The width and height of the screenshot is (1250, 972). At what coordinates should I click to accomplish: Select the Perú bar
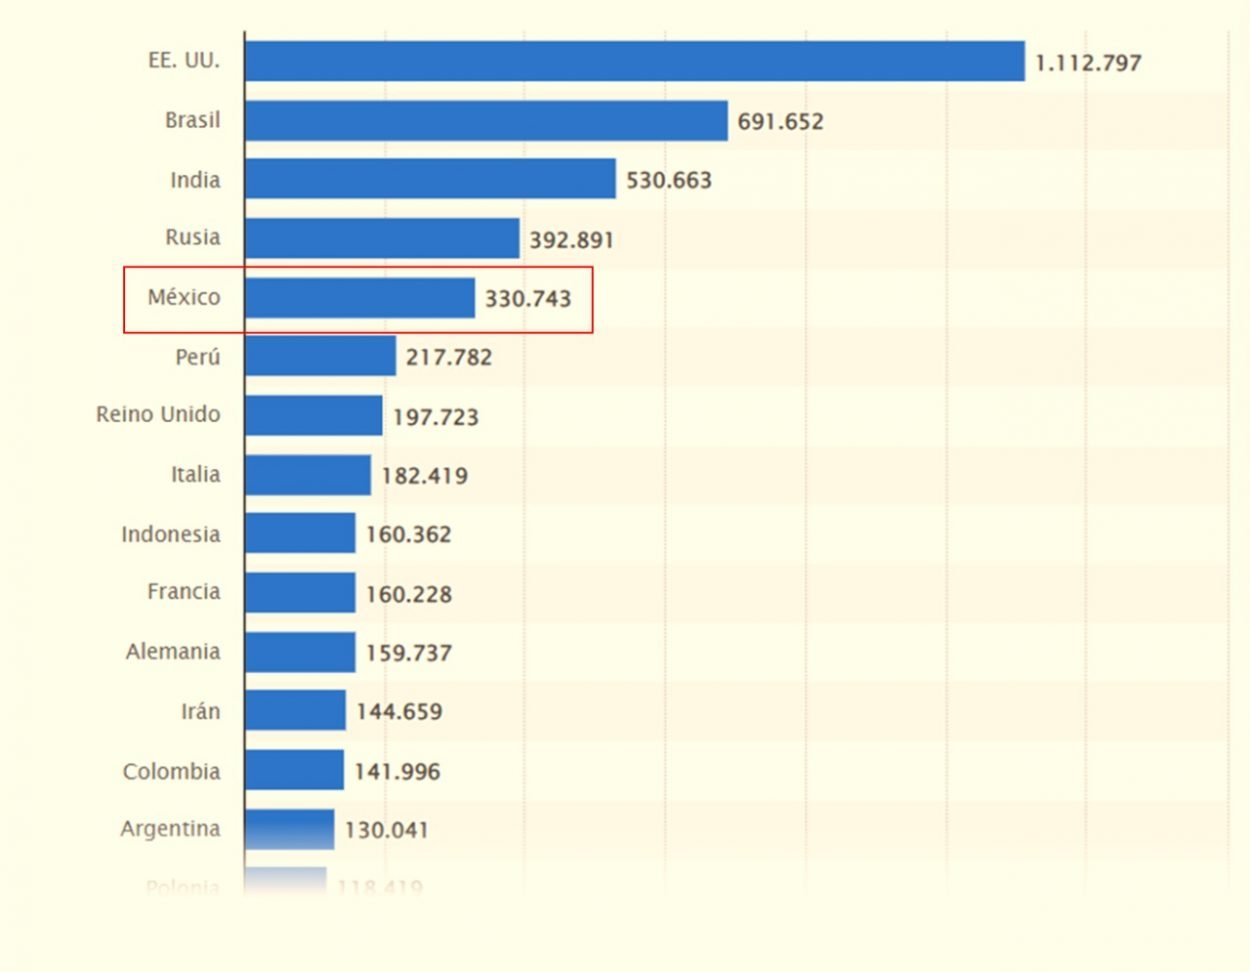point(320,356)
